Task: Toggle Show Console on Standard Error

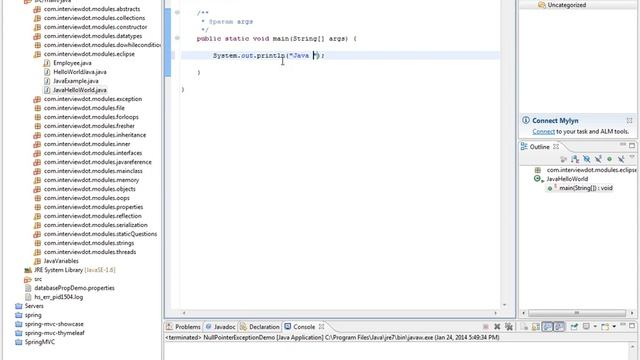Action: 559,327
